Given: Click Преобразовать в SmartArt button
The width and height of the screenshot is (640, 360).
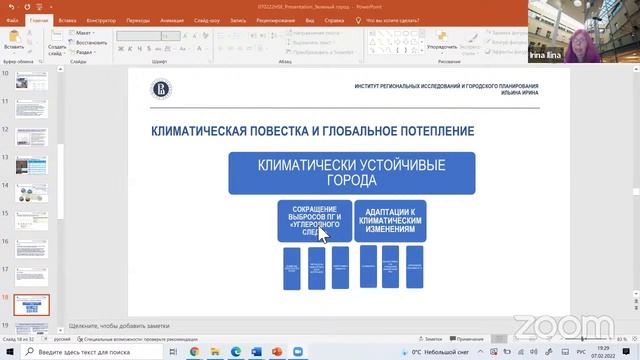Looking at the screenshot, I should pyautogui.click(x=321, y=52).
